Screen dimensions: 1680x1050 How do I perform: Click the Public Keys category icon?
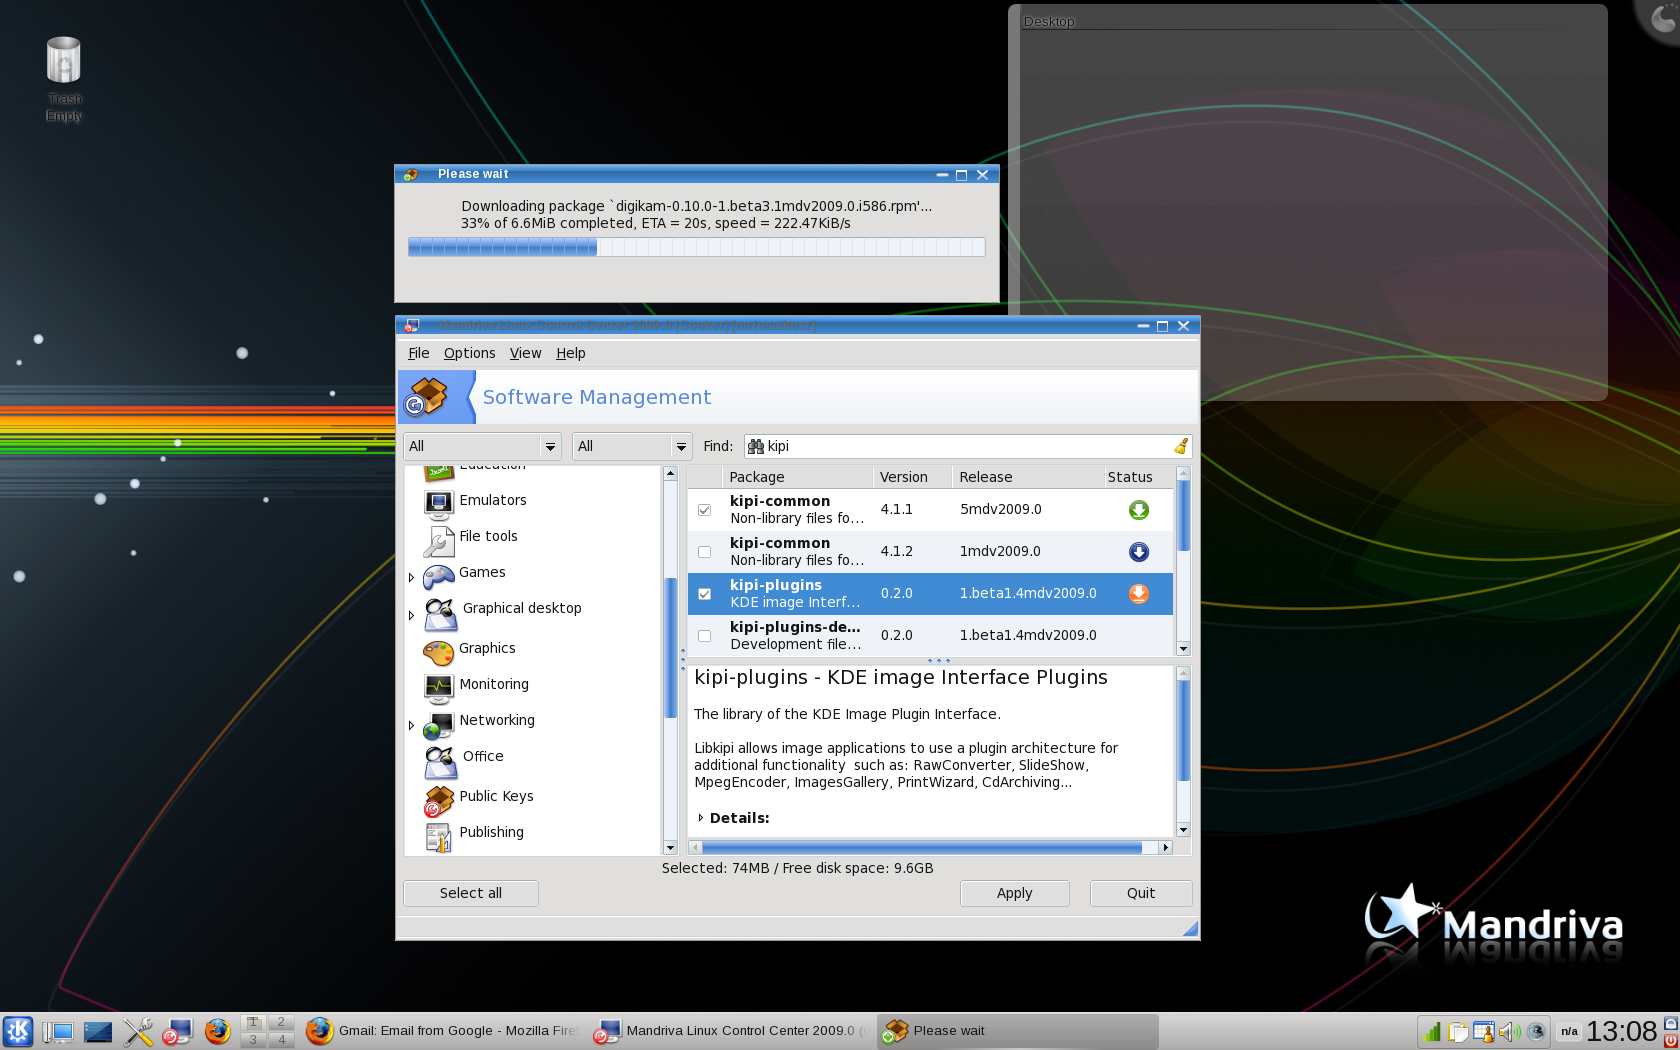[x=438, y=800]
